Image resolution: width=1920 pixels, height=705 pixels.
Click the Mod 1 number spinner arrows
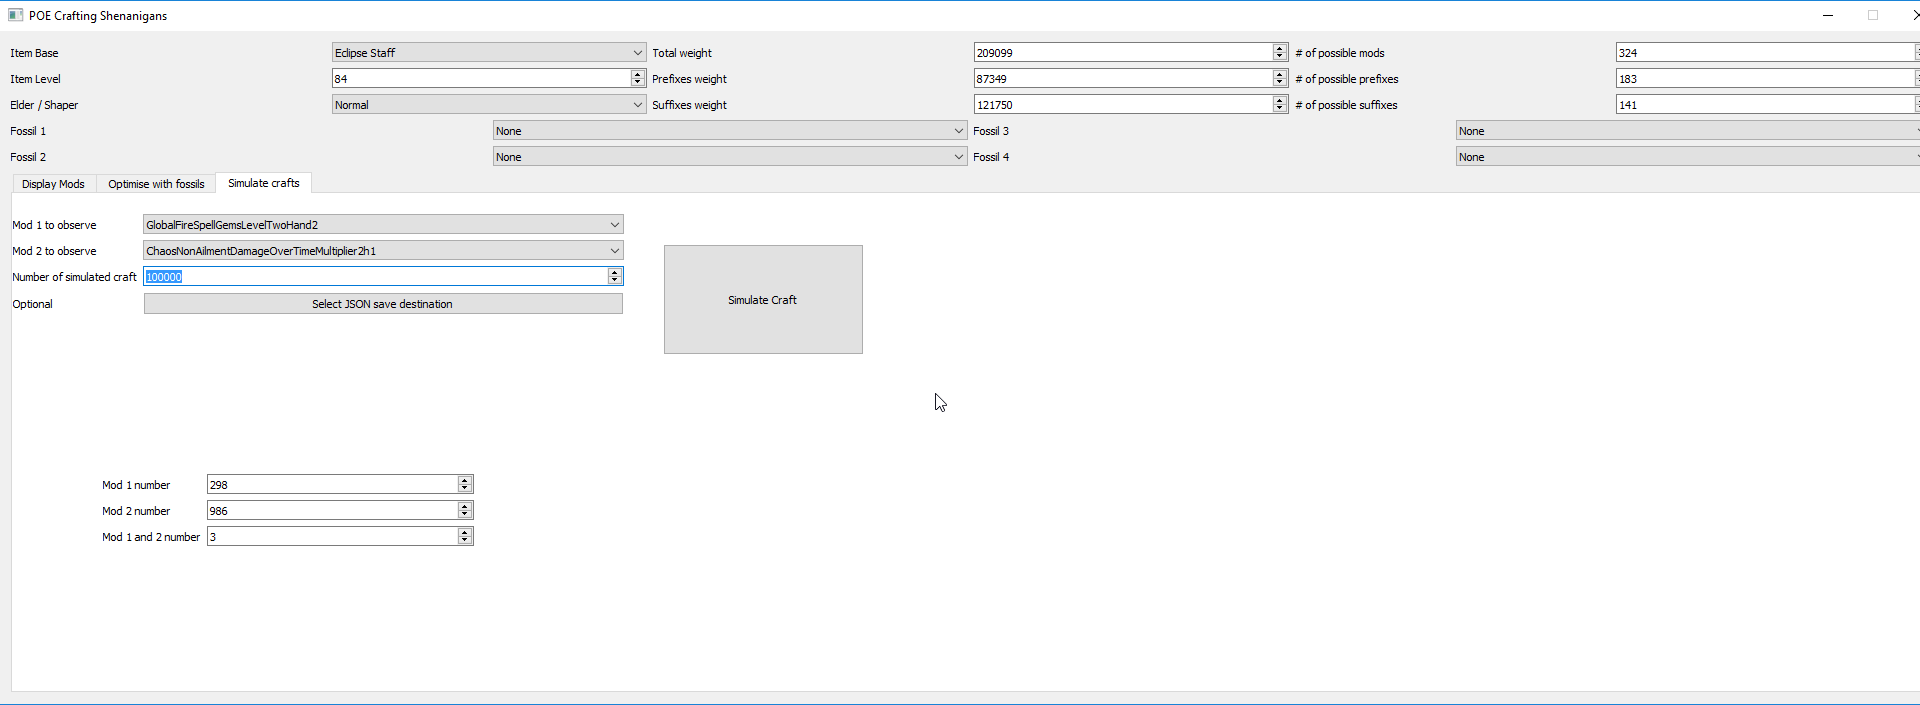465,485
